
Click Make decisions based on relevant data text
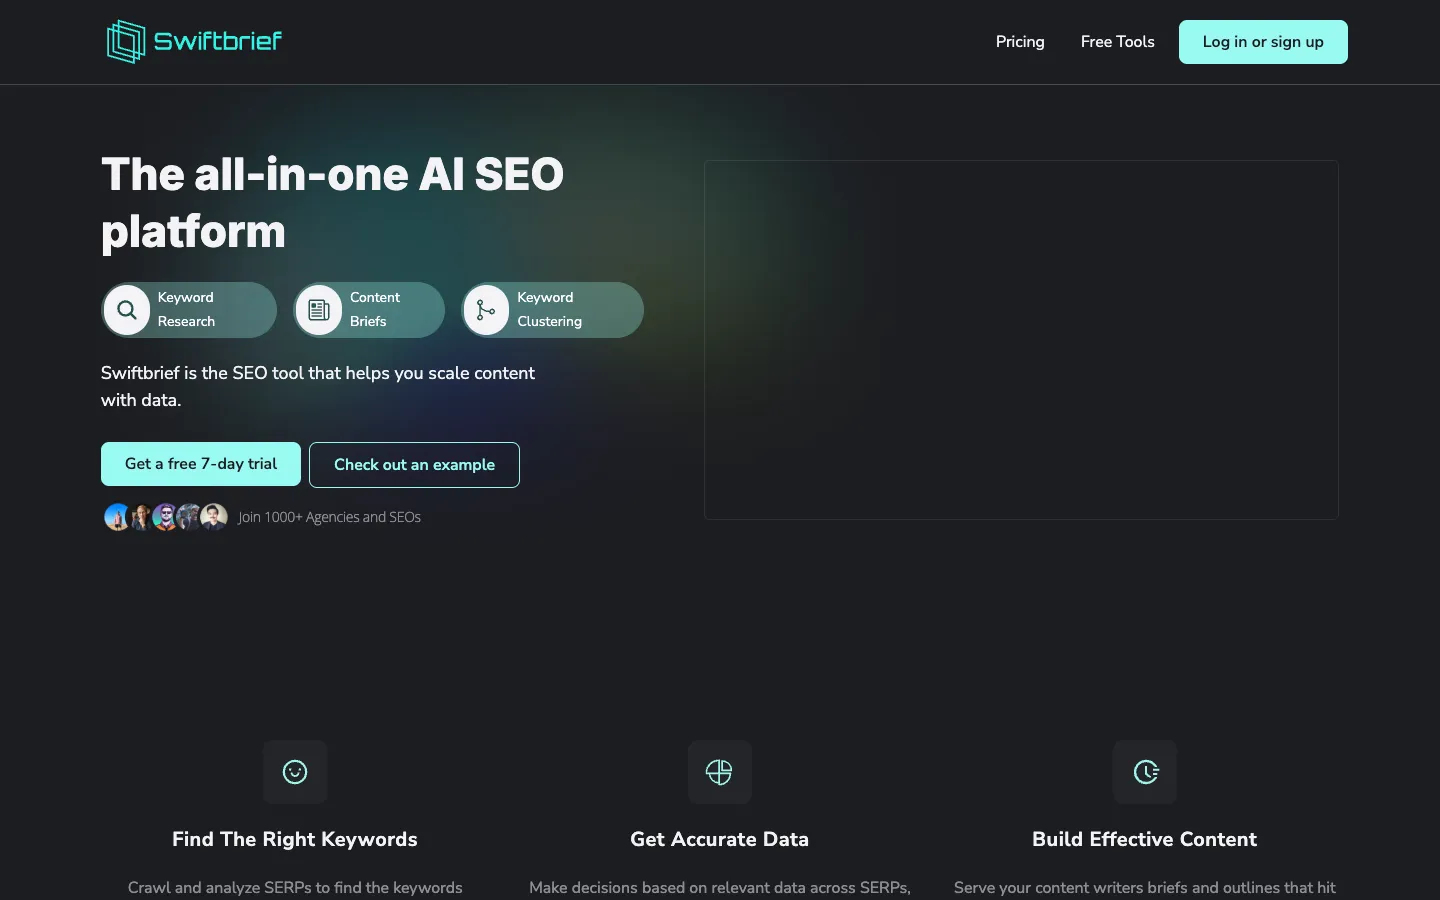[x=720, y=888]
